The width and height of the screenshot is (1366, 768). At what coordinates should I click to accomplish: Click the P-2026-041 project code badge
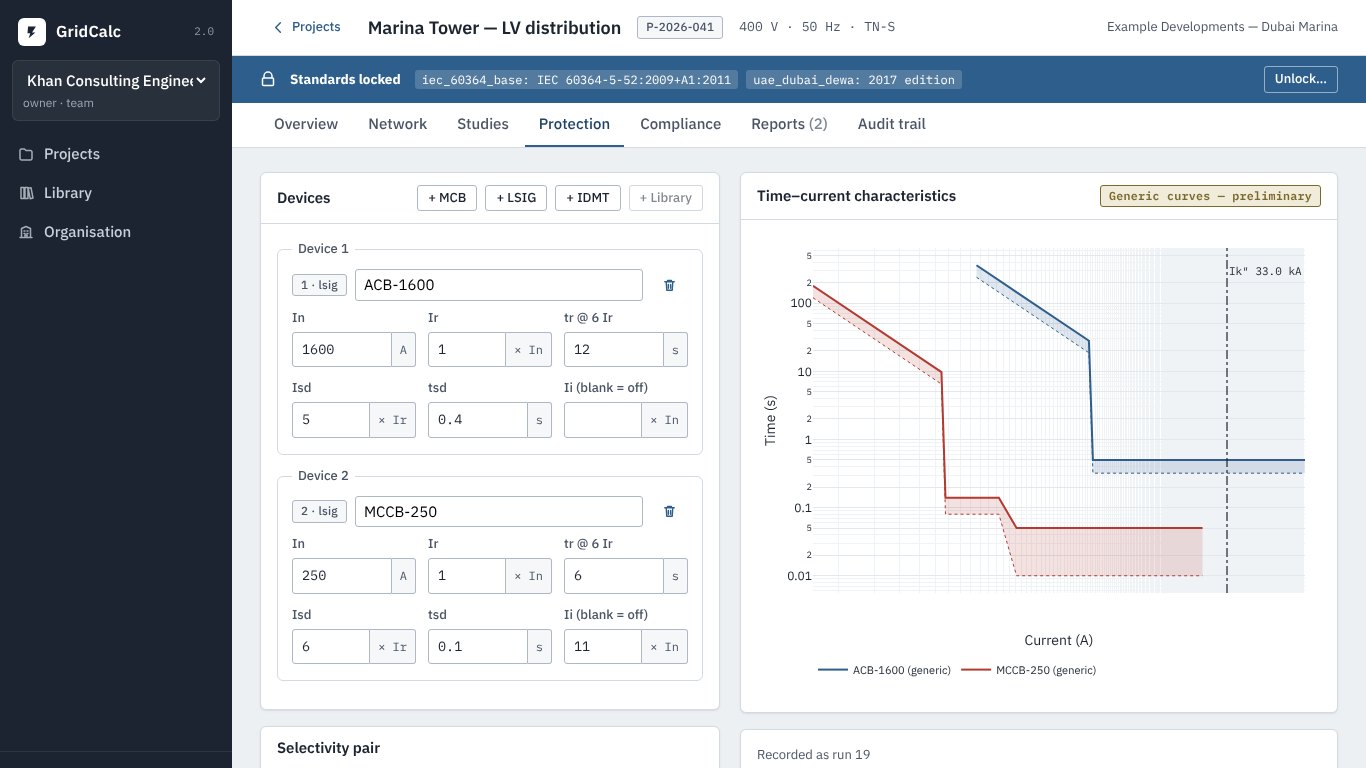click(680, 27)
